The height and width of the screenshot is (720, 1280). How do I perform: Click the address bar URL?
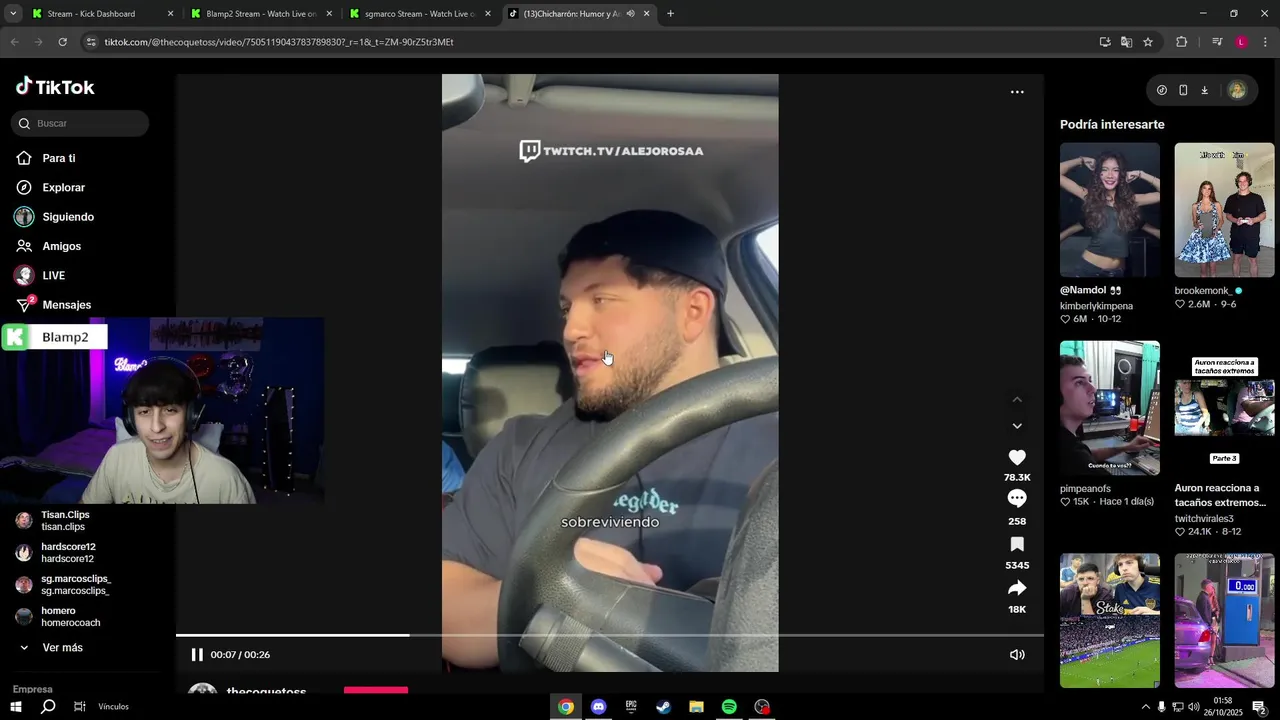279,42
